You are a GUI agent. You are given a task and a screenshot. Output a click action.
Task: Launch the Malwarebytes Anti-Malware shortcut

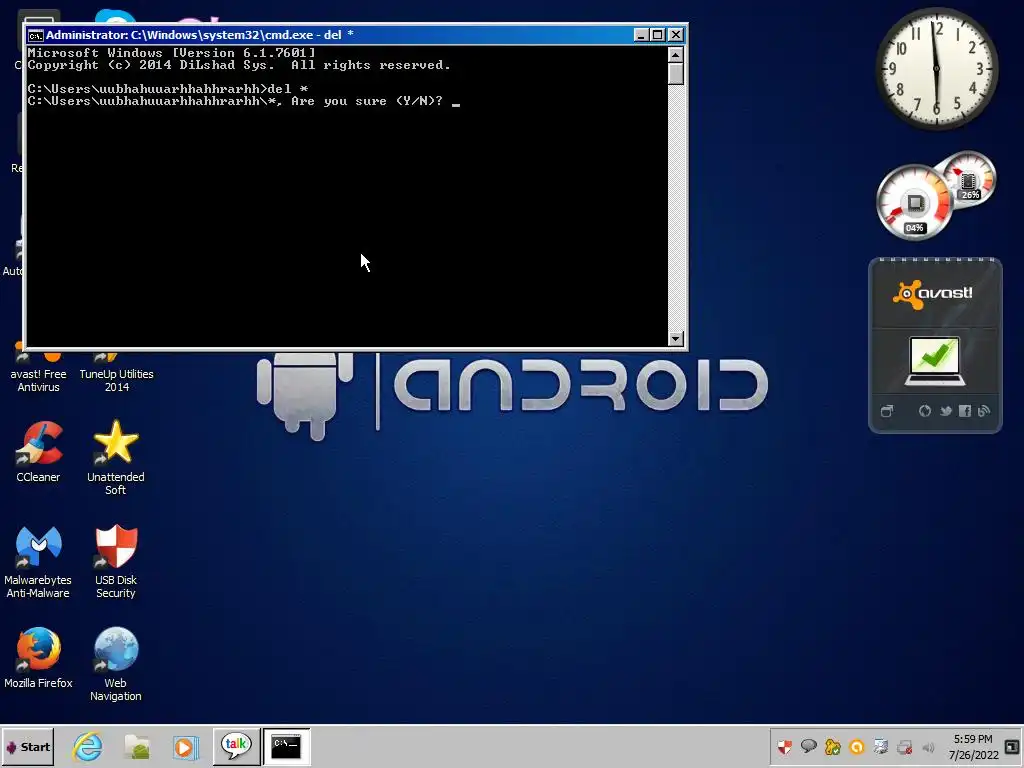pyautogui.click(x=38, y=562)
